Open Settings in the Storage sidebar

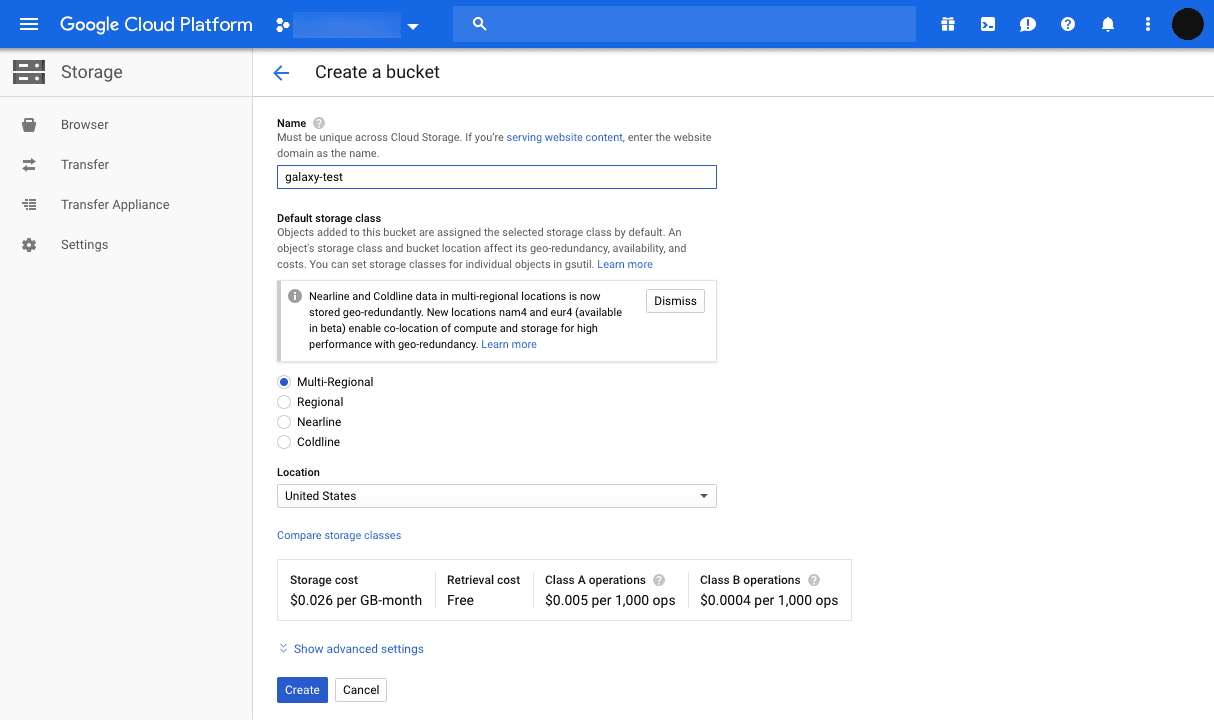84,244
